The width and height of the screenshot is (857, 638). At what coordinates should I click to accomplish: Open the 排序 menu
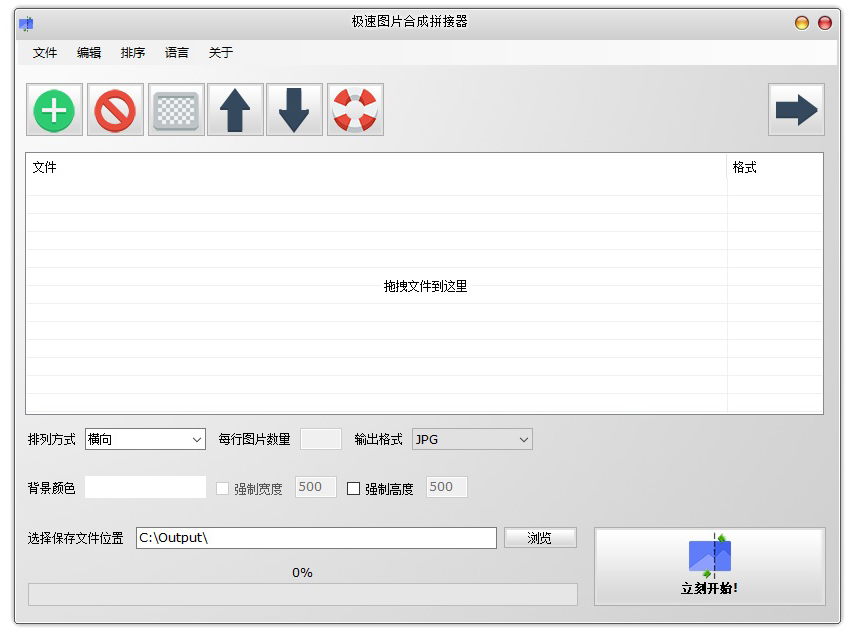tap(133, 53)
